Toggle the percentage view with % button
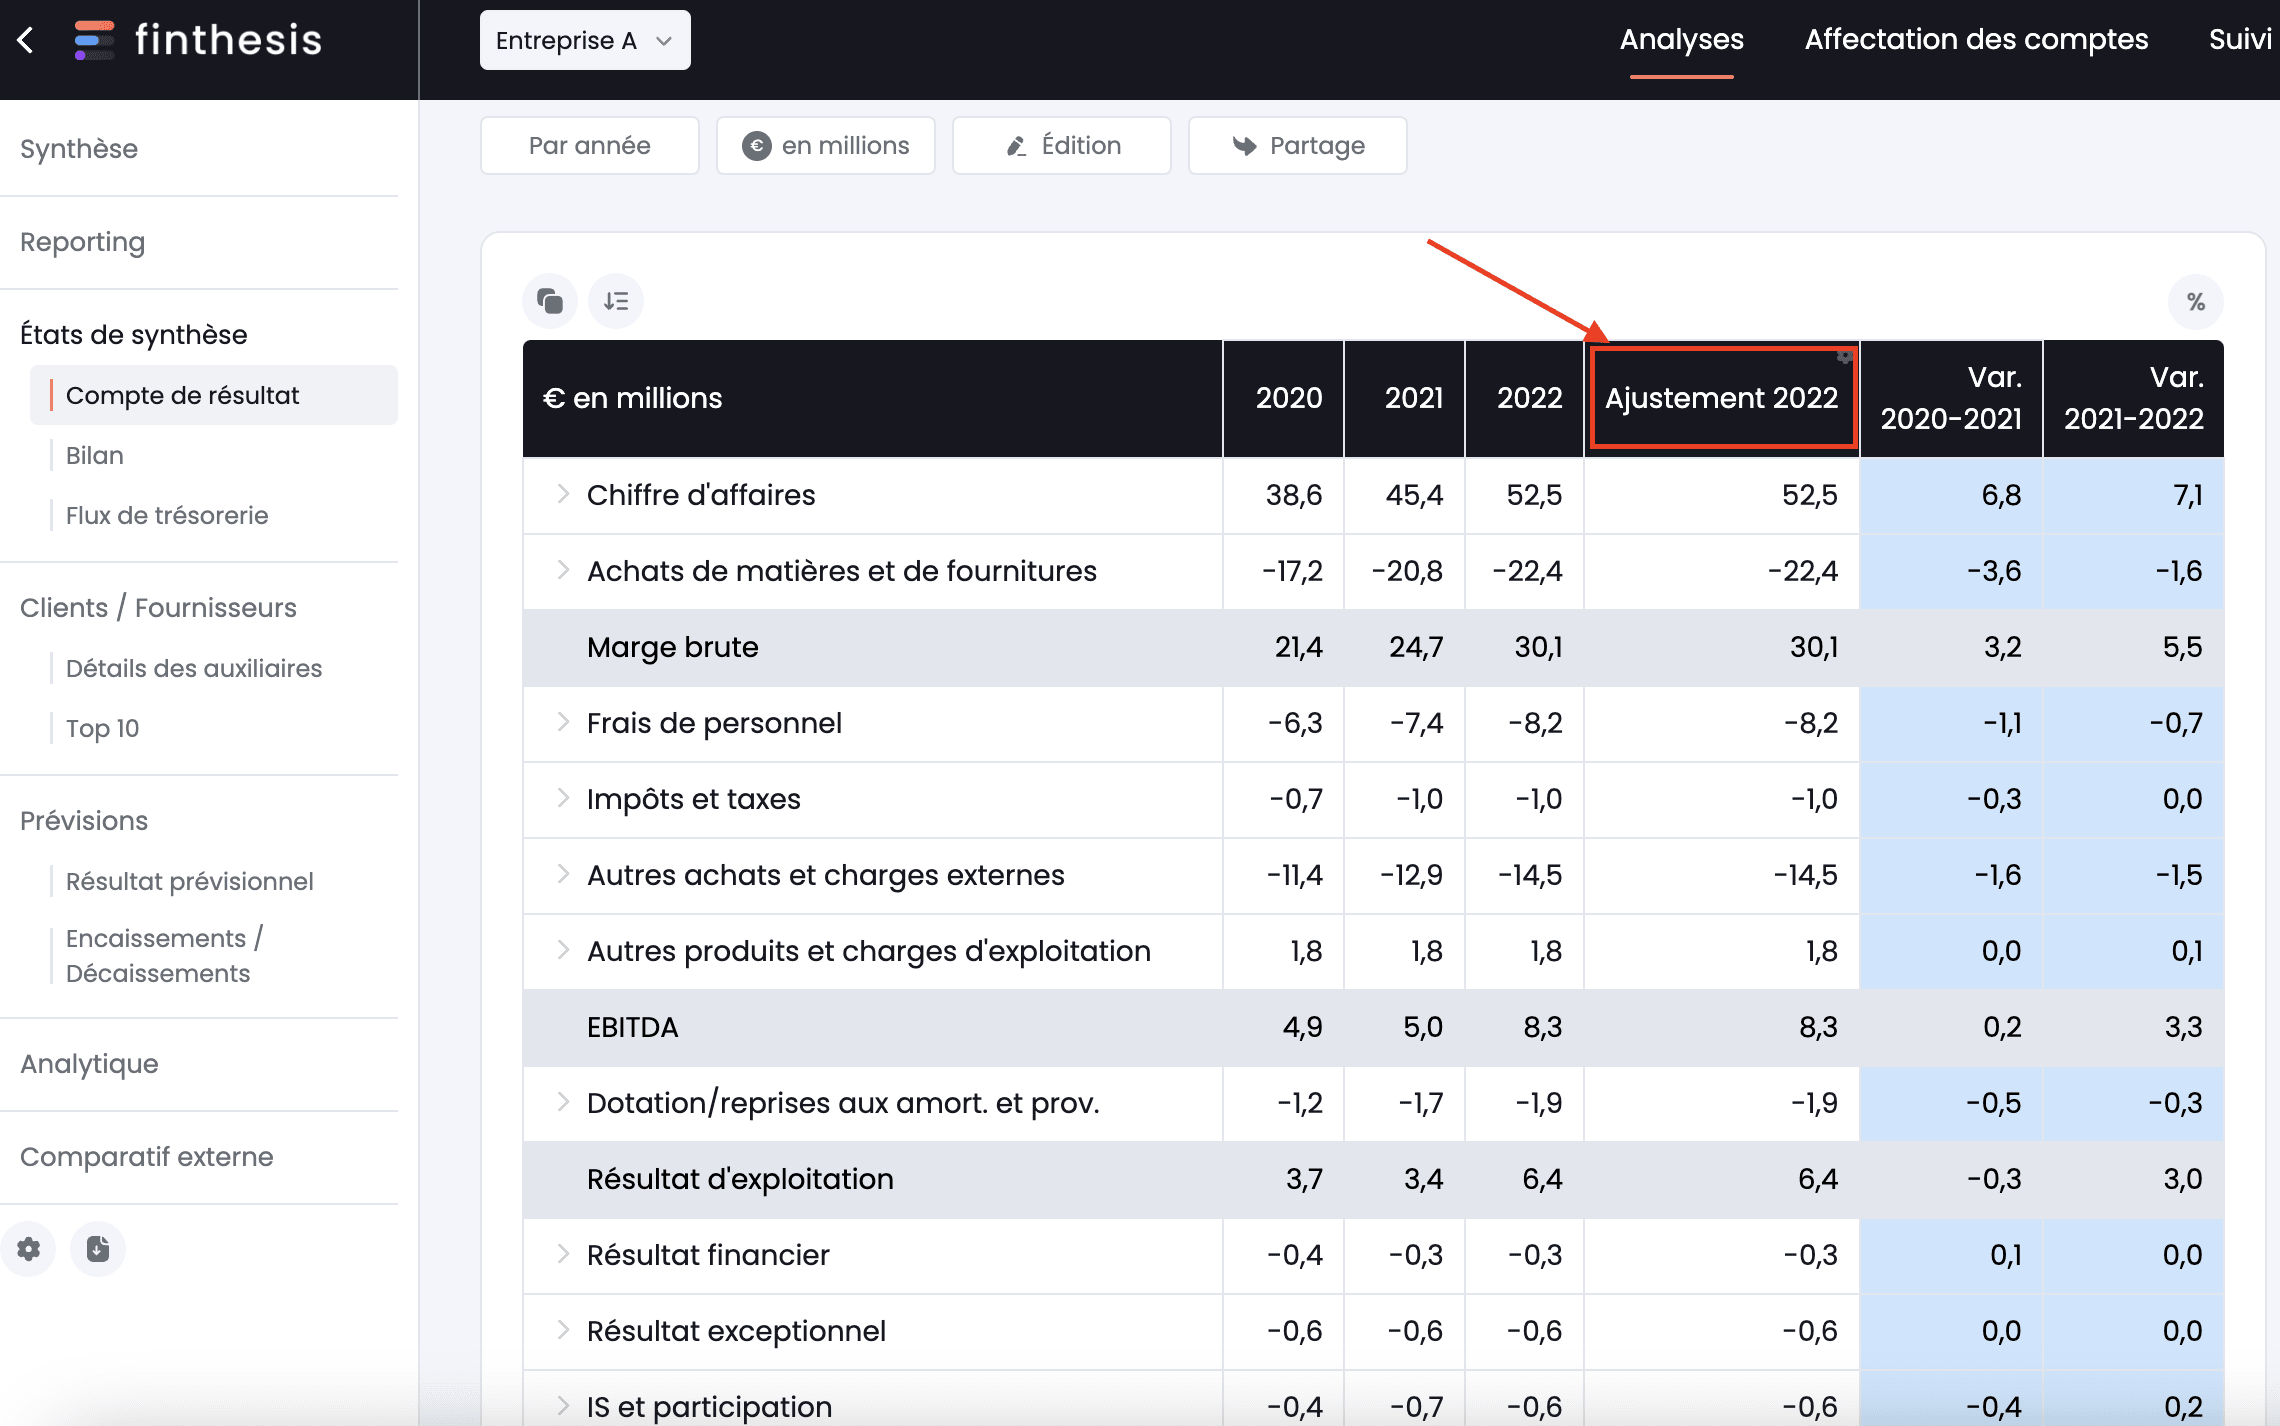 (x=2196, y=301)
